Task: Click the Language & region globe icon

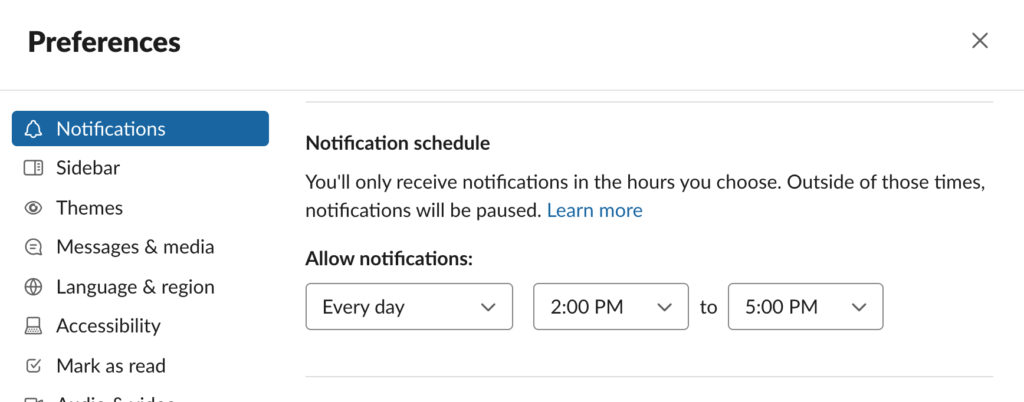Action: click(33, 287)
